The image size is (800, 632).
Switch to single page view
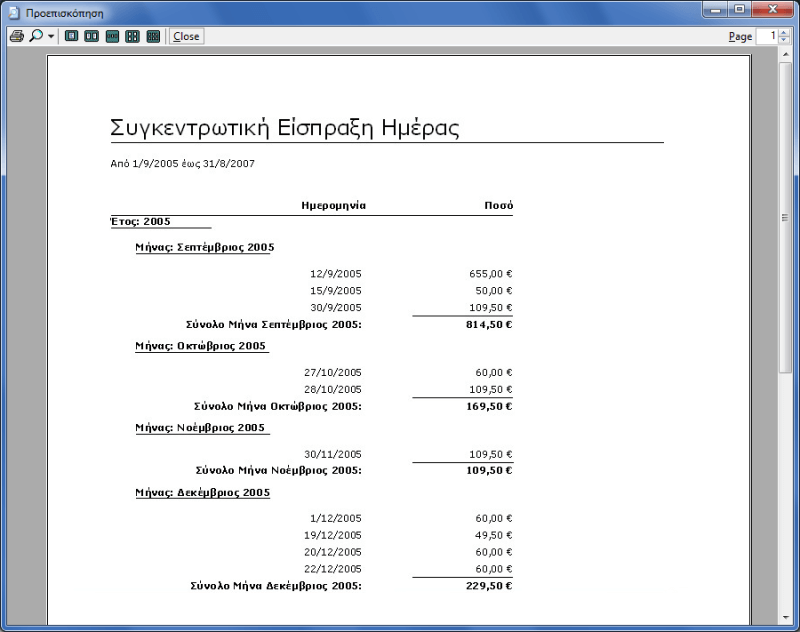point(71,36)
